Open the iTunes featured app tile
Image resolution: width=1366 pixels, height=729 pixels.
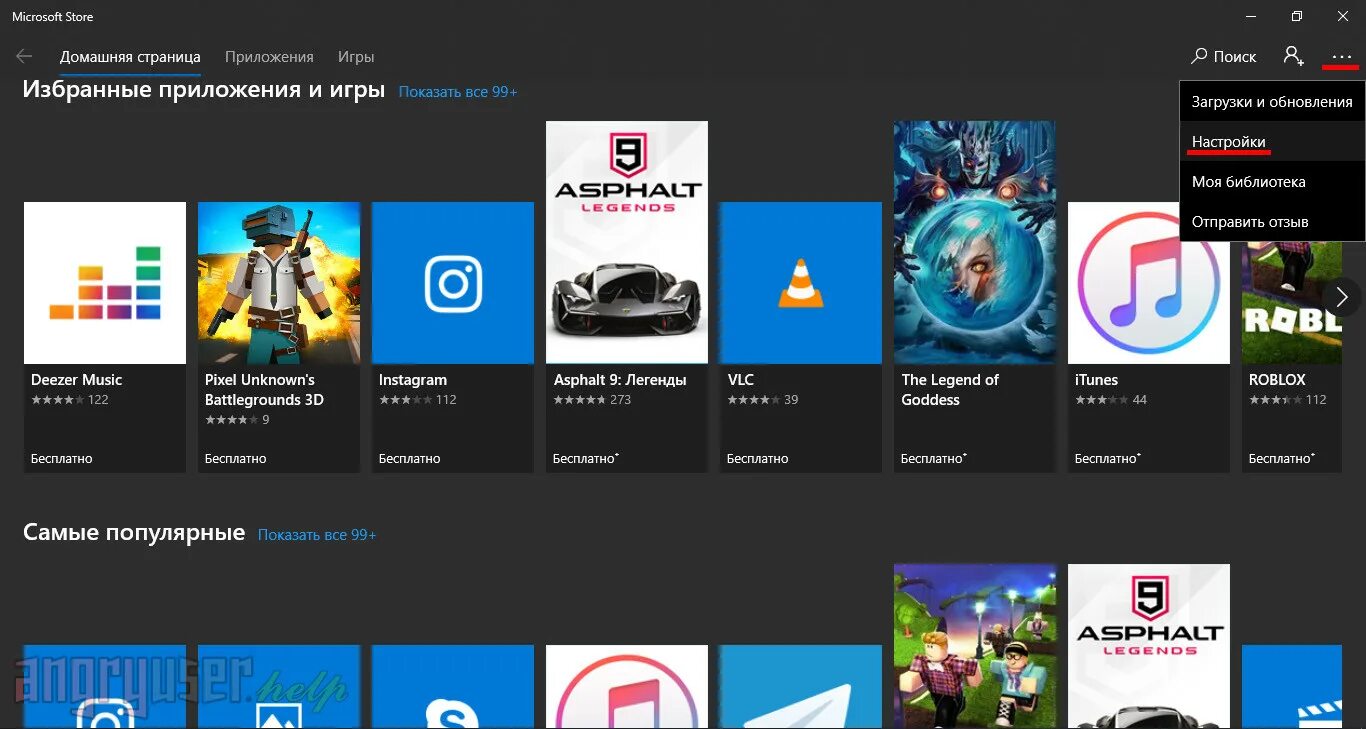(1149, 337)
